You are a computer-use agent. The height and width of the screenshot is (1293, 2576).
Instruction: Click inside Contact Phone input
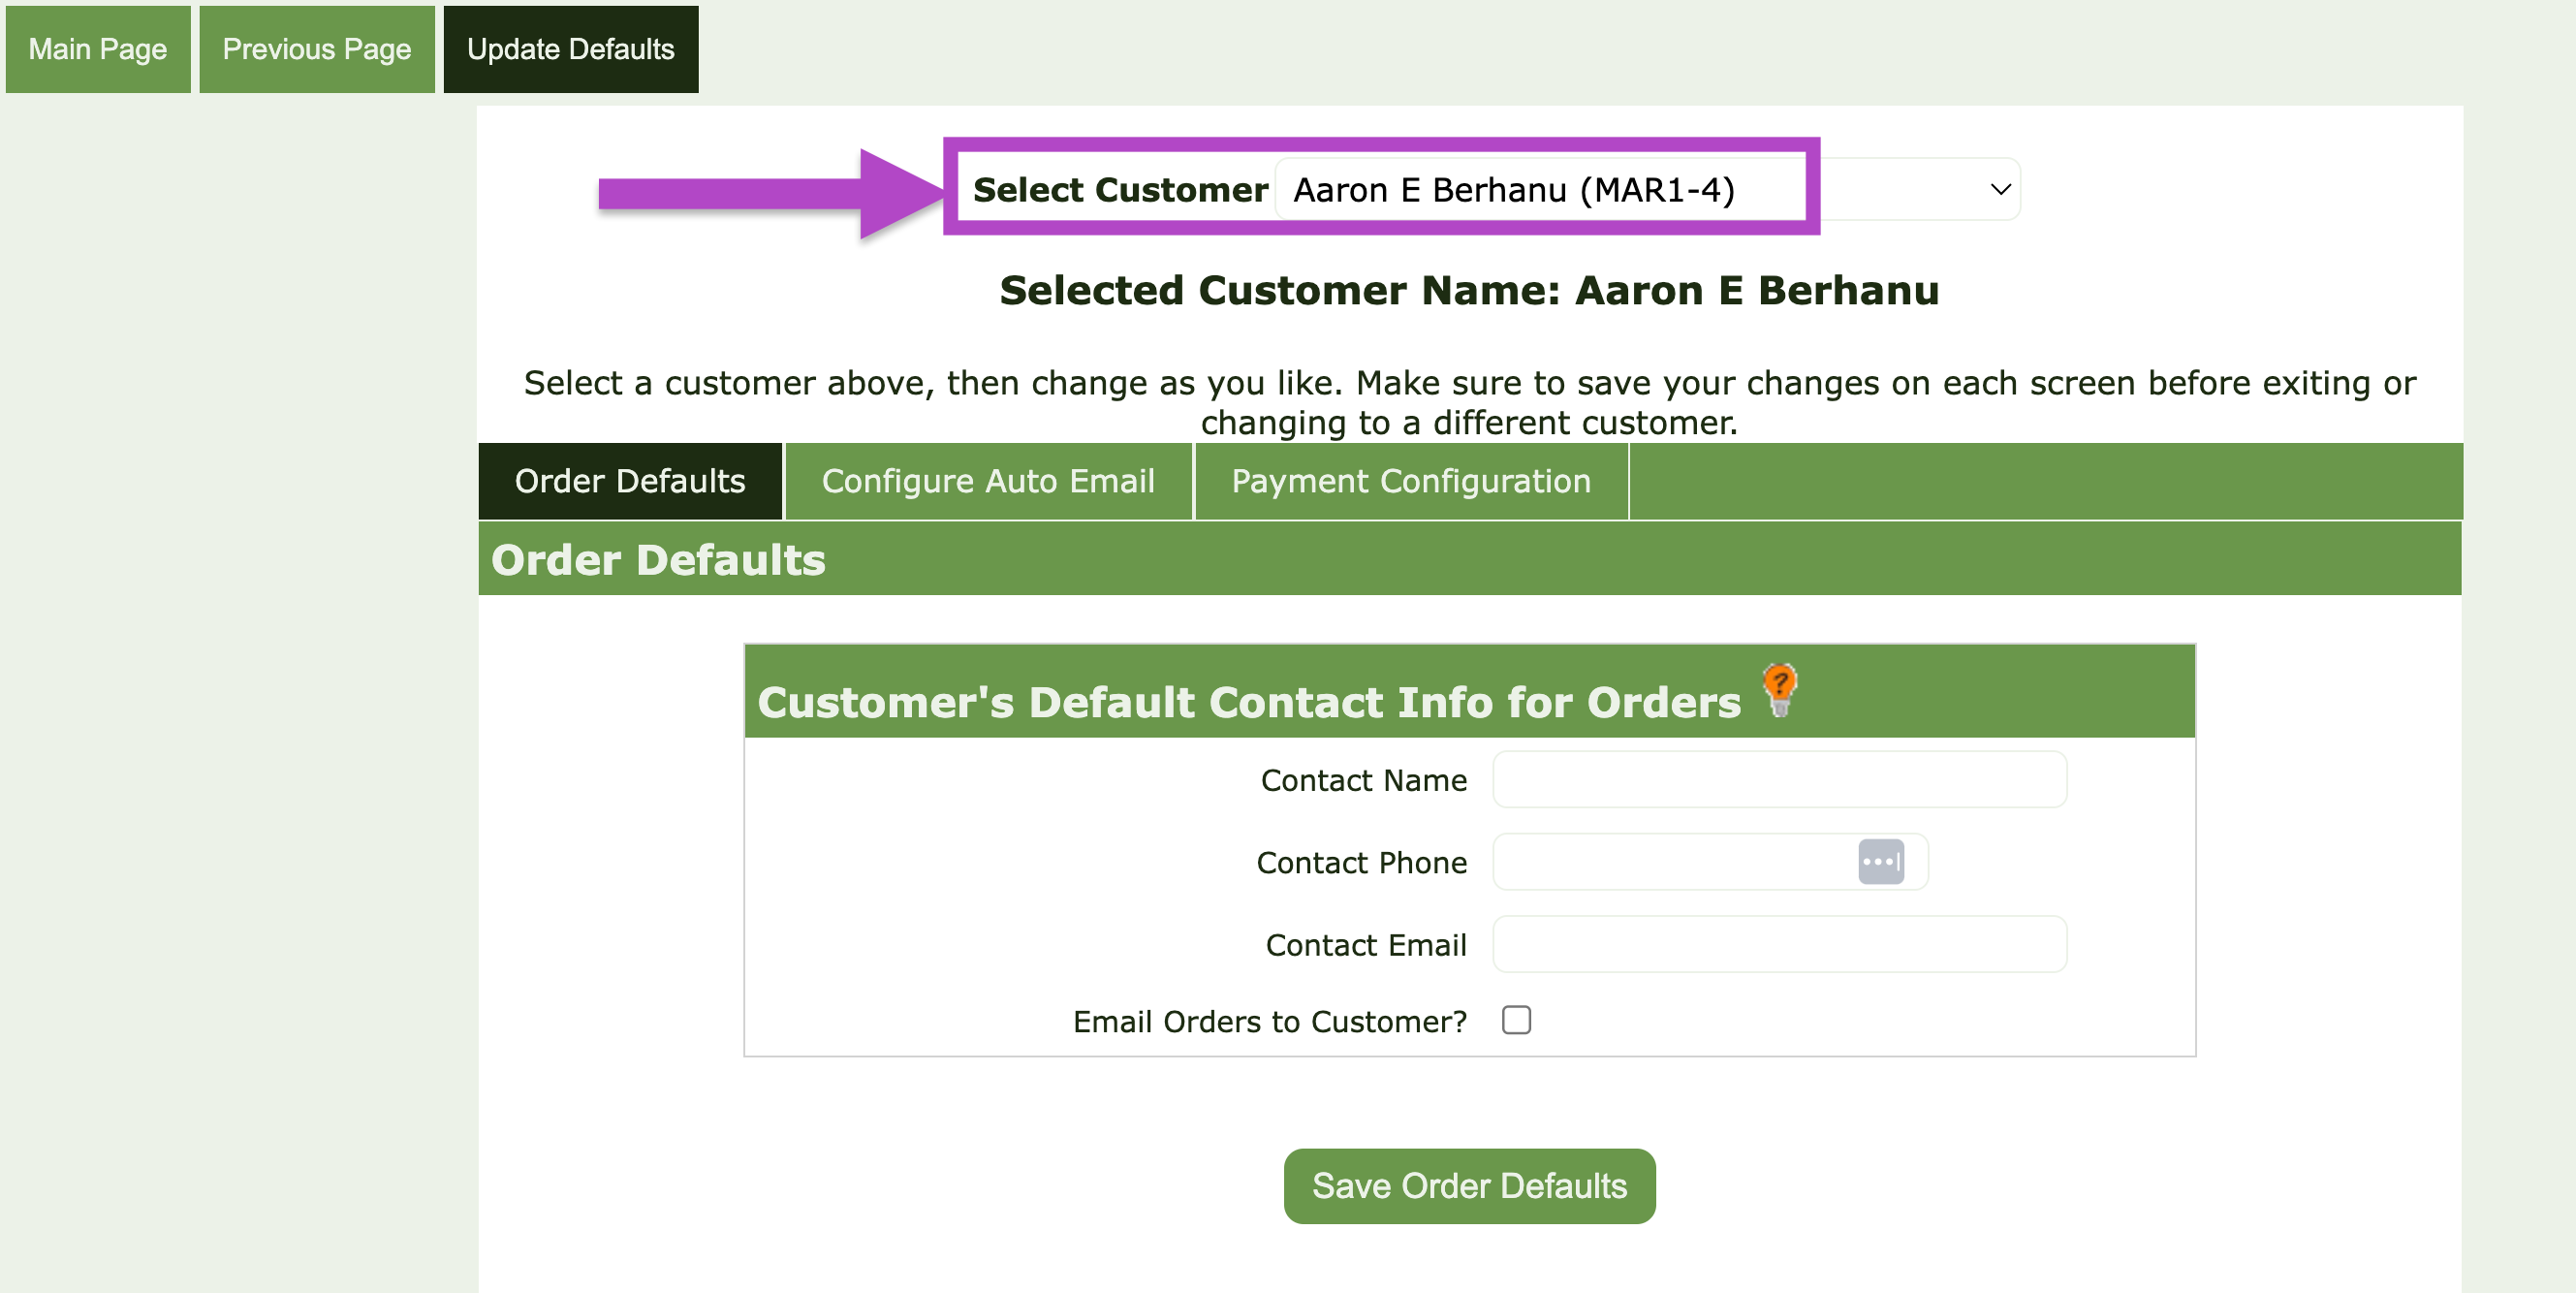[x=1670, y=862]
